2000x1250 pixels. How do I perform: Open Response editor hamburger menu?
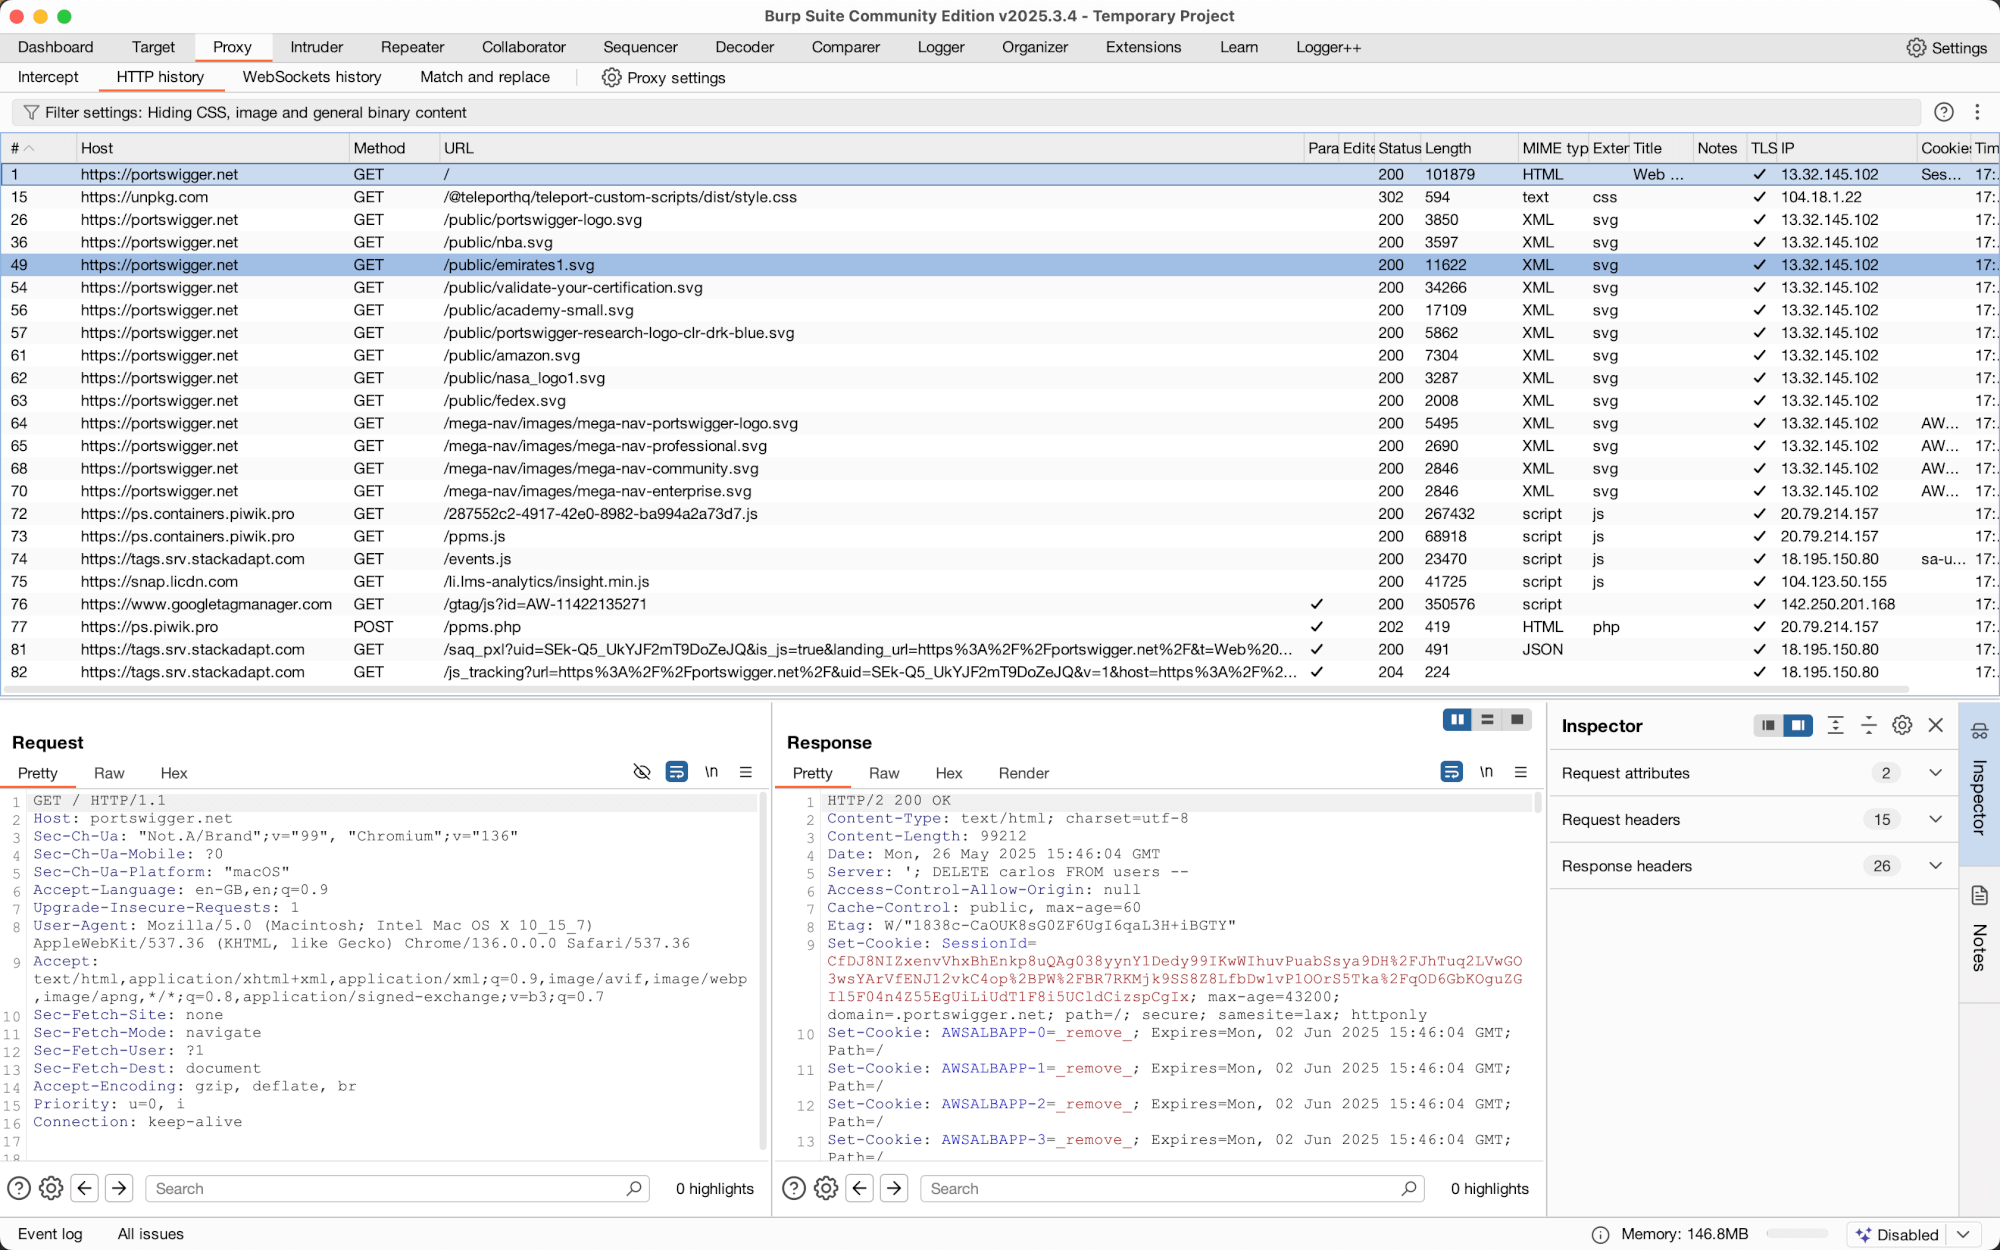point(1521,772)
